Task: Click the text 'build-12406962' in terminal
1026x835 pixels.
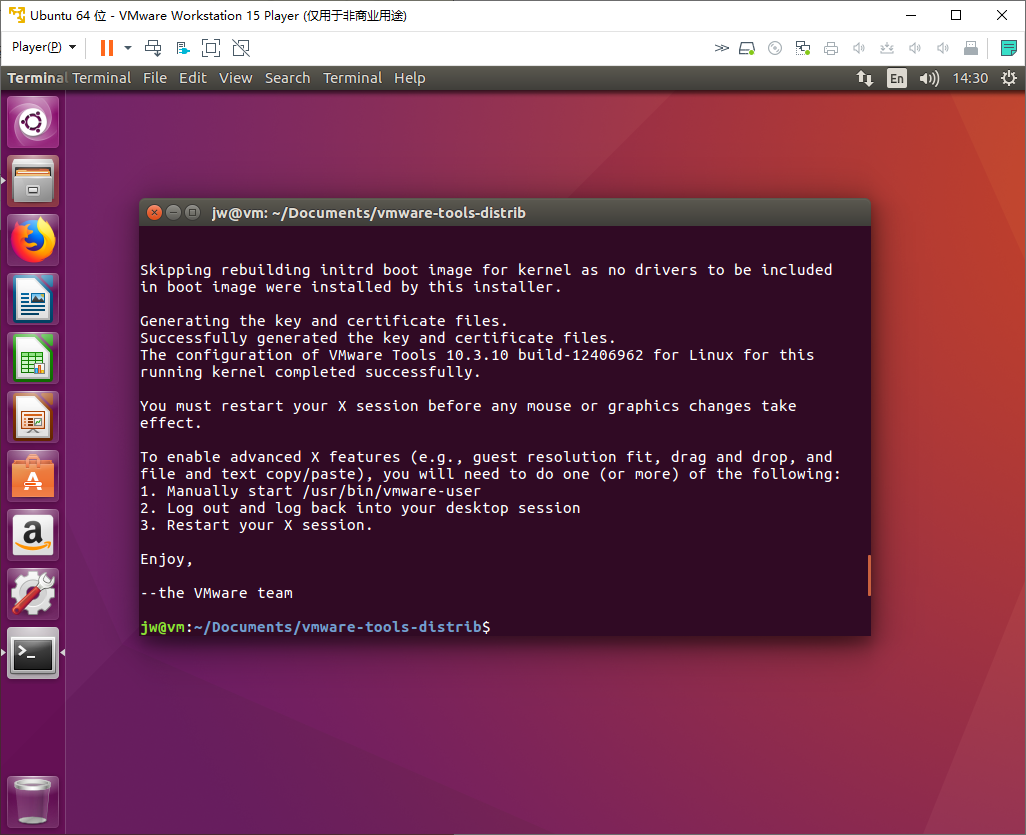Action: [x=580, y=355]
